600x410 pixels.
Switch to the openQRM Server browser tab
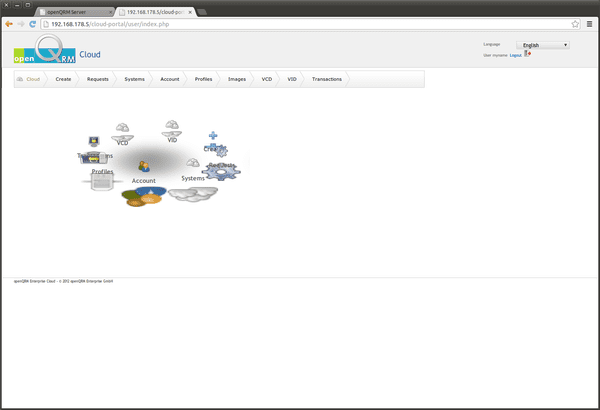75,12
